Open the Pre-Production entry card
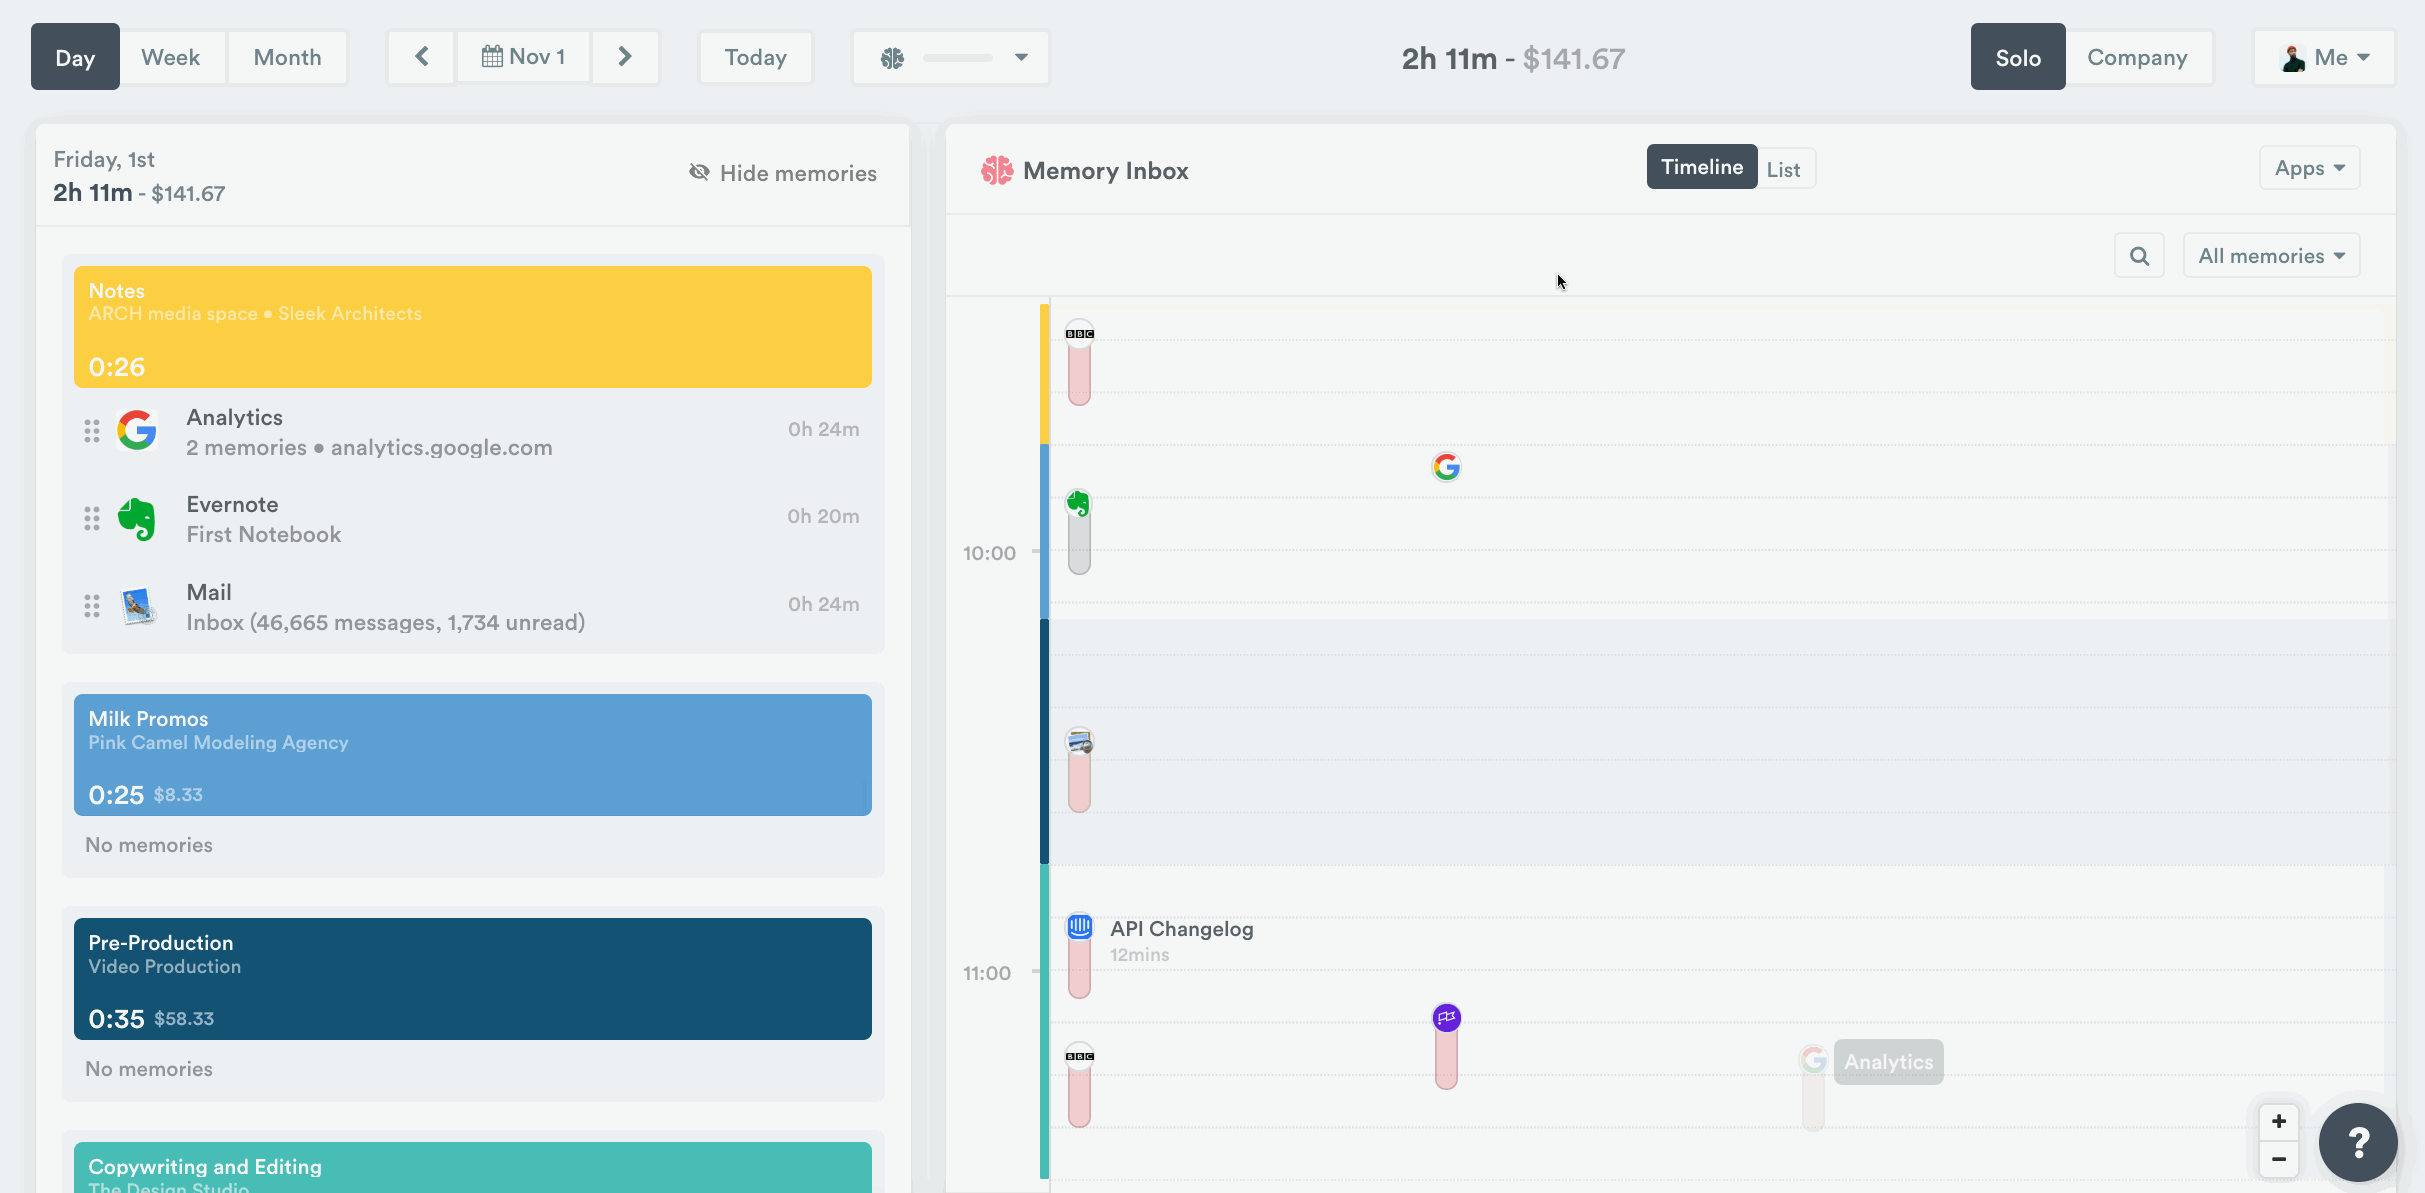This screenshot has width=2425, height=1193. pyautogui.click(x=473, y=979)
